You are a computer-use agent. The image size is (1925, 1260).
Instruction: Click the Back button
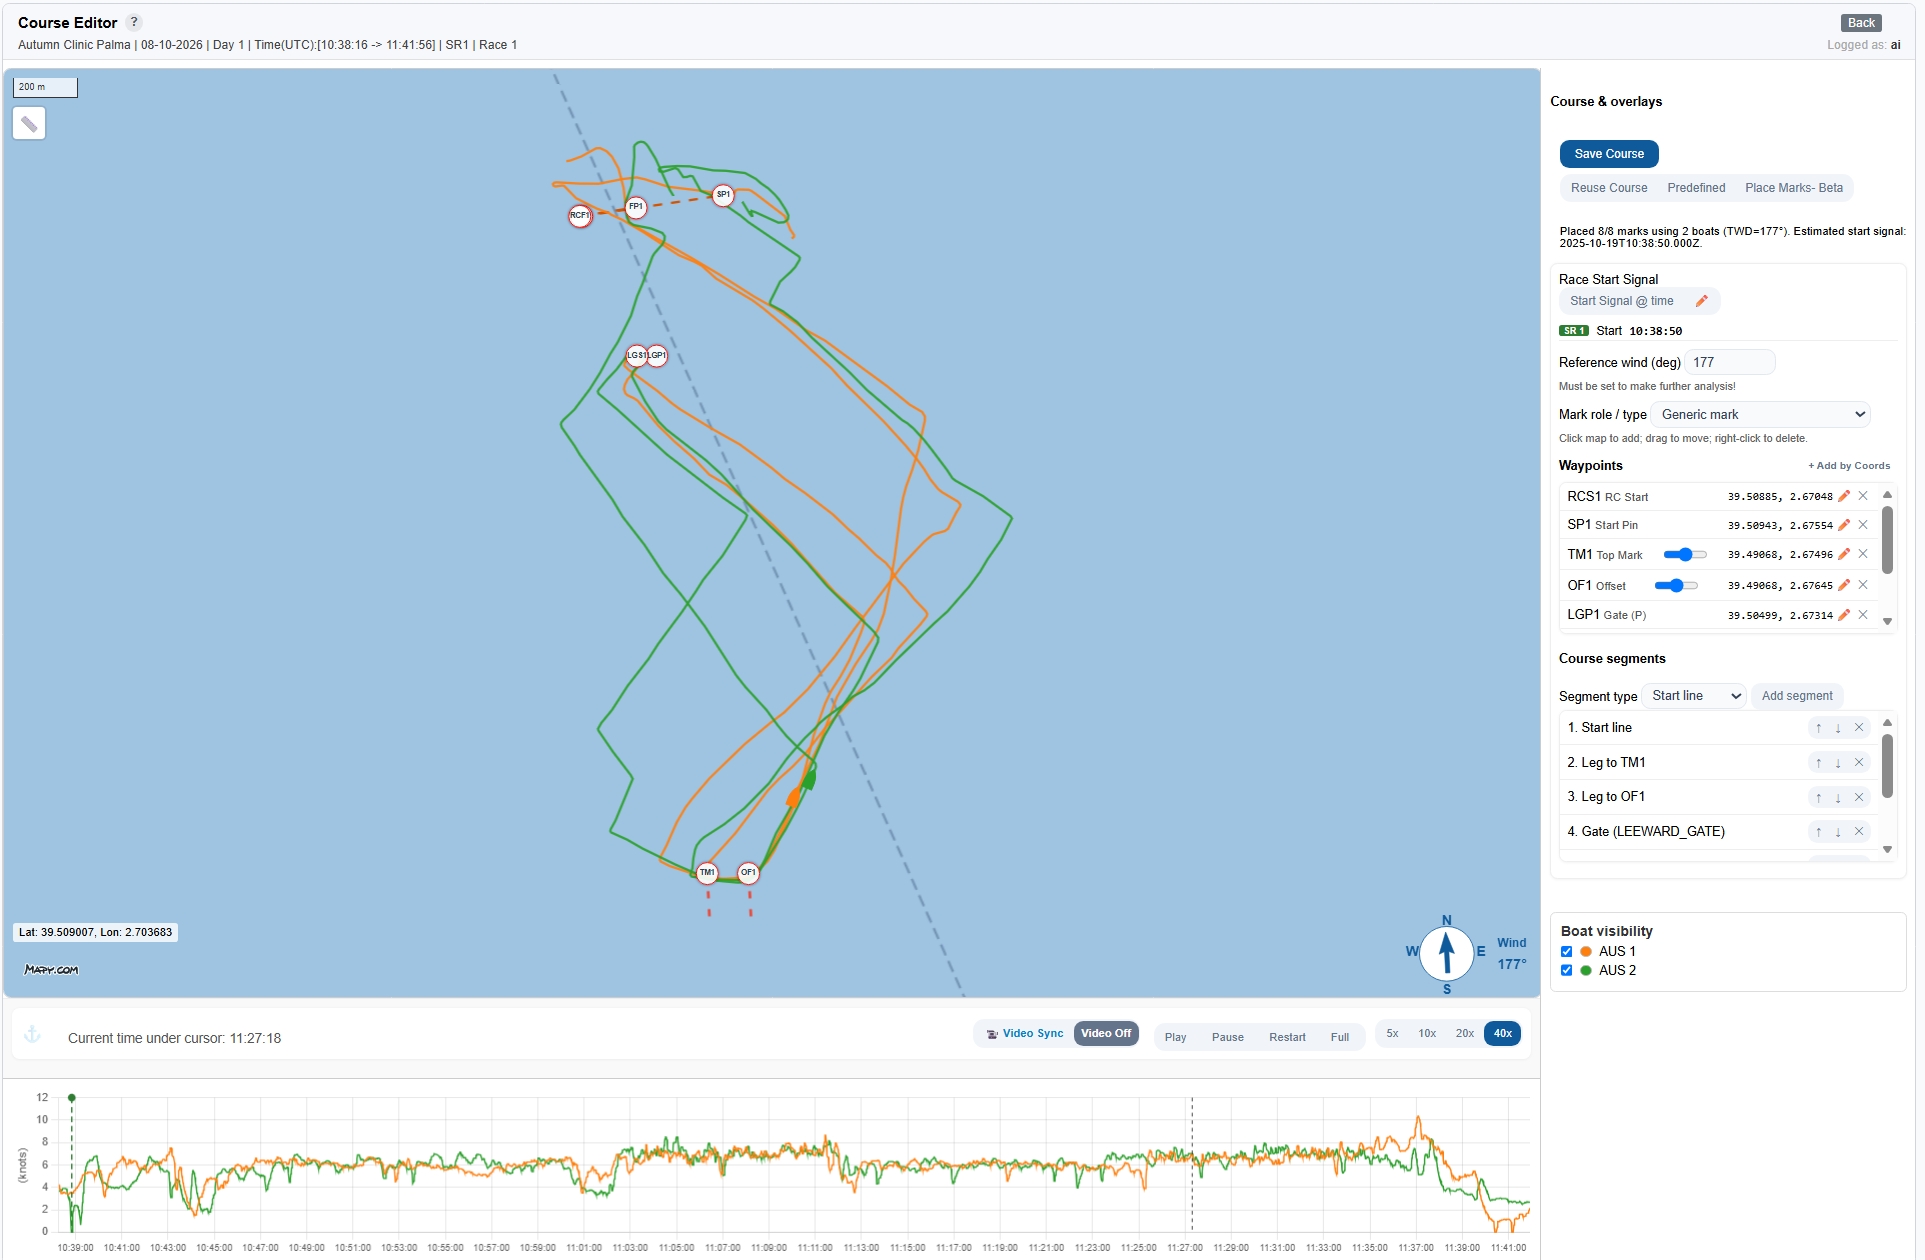[x=1861, y=23]
